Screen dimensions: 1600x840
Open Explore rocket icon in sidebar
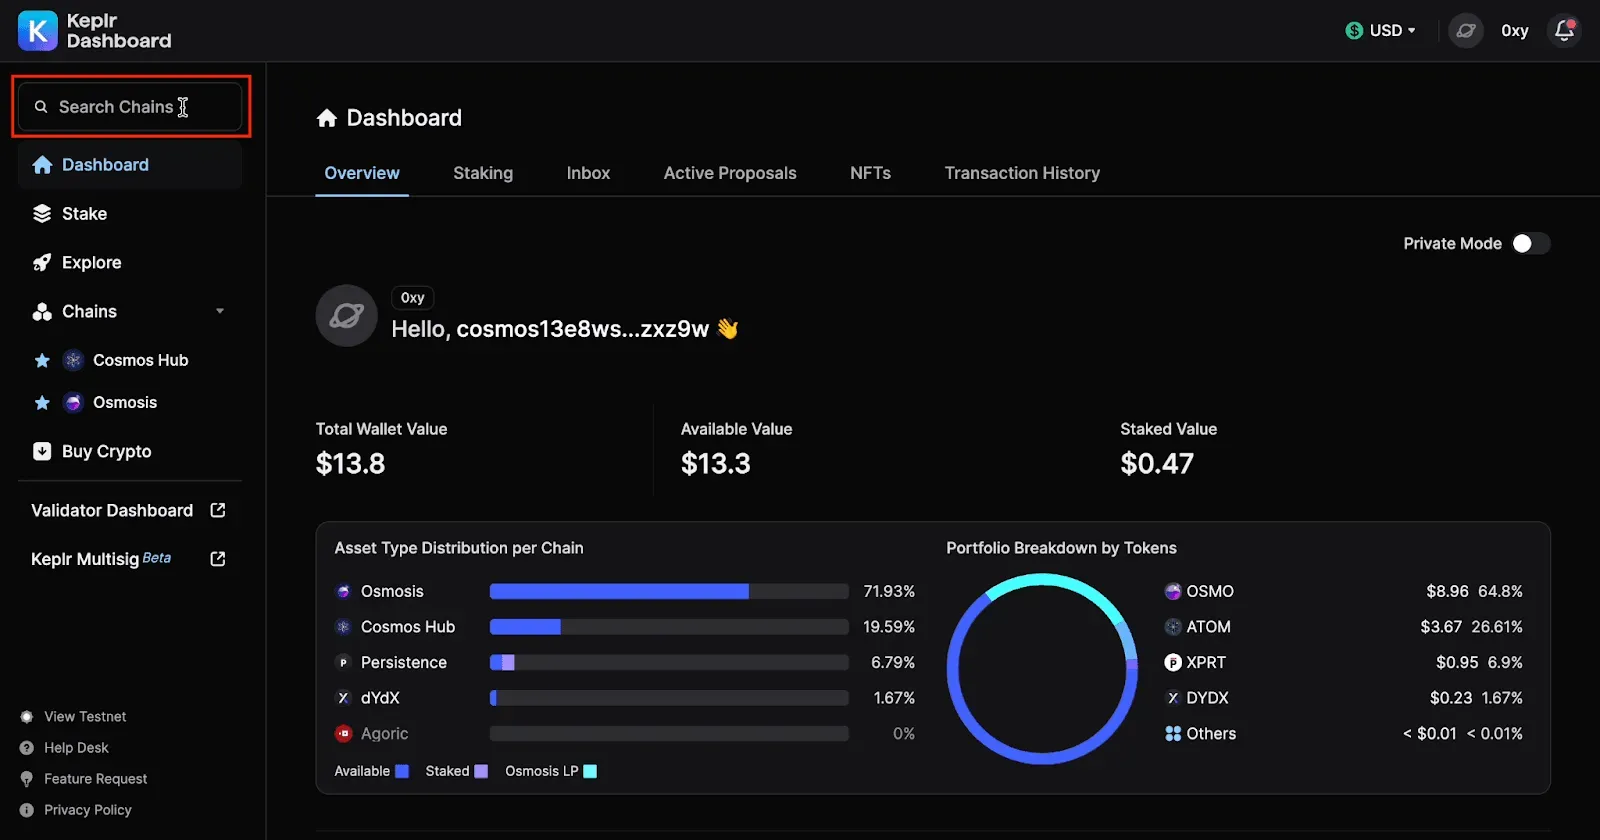point(42,262)
